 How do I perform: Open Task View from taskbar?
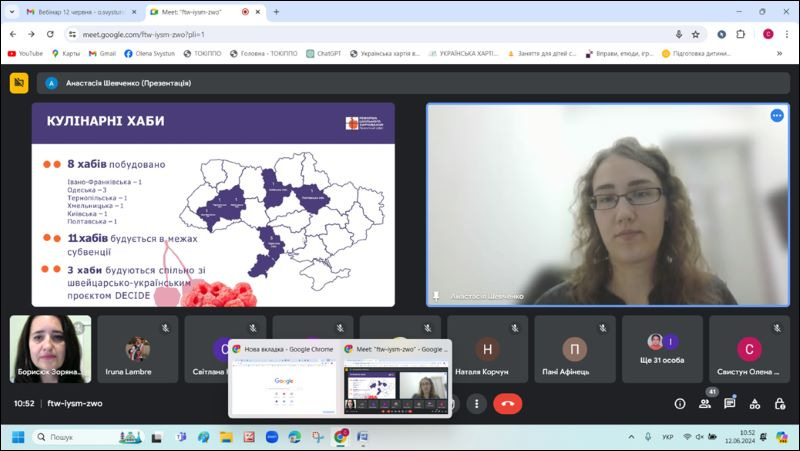click(157, 437)
